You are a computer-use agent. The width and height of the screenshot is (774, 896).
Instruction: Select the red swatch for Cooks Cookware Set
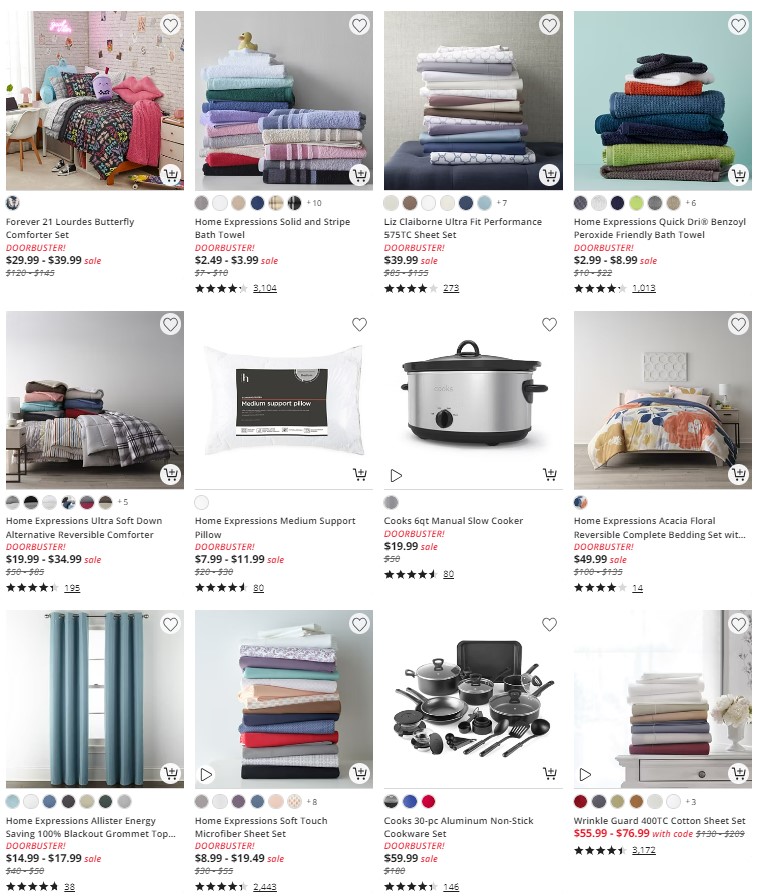tap(428, 802)
